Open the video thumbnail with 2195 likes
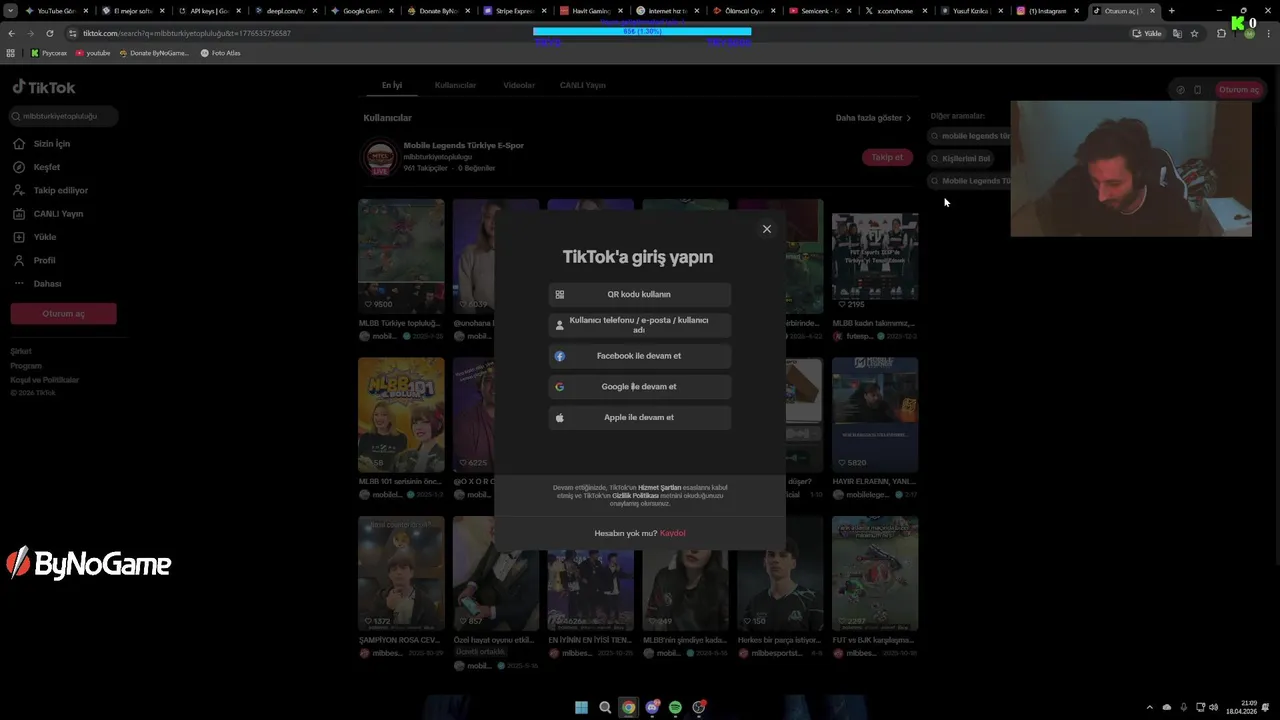The image size is (1280, 720). tap(875, 256)
